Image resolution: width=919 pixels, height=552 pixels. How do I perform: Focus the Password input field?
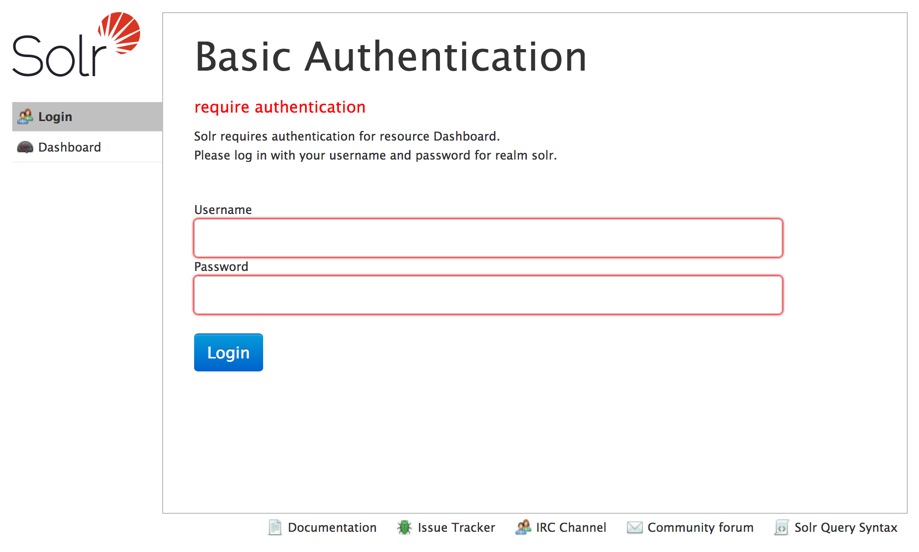pyautogui.click(x=488, y=295)
